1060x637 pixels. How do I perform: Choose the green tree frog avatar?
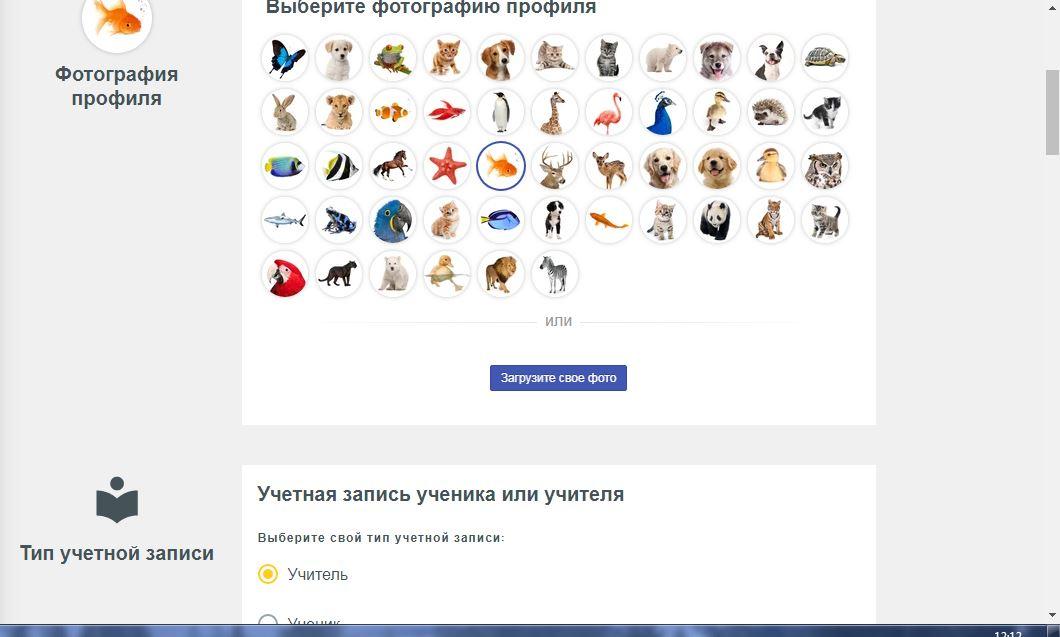click(x=393, y=58)
